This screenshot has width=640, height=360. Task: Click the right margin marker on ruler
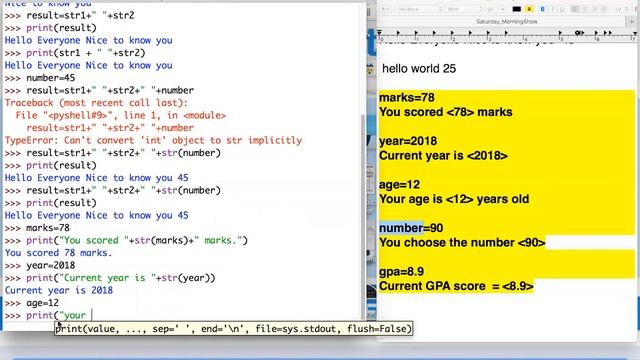(635, 33)
